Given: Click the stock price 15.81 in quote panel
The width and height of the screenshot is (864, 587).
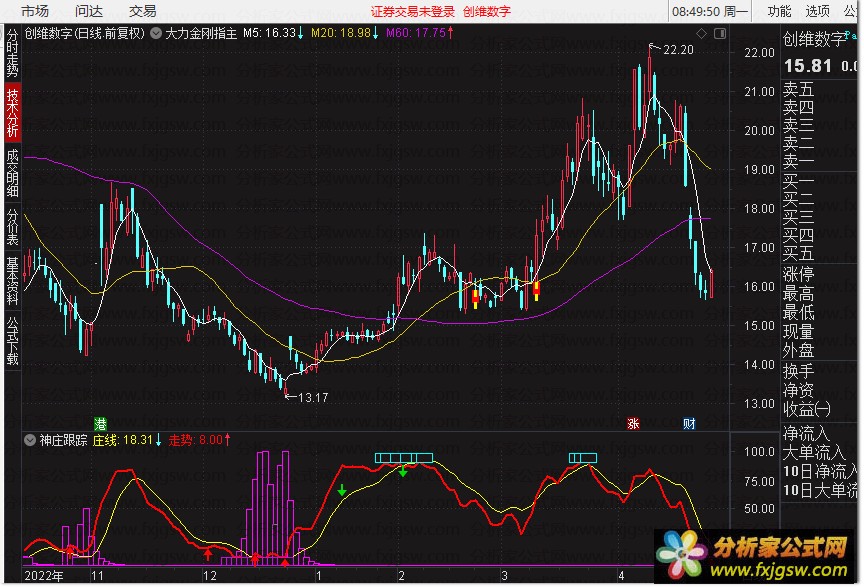Looking at the screenshot, I should click(807, 67).
